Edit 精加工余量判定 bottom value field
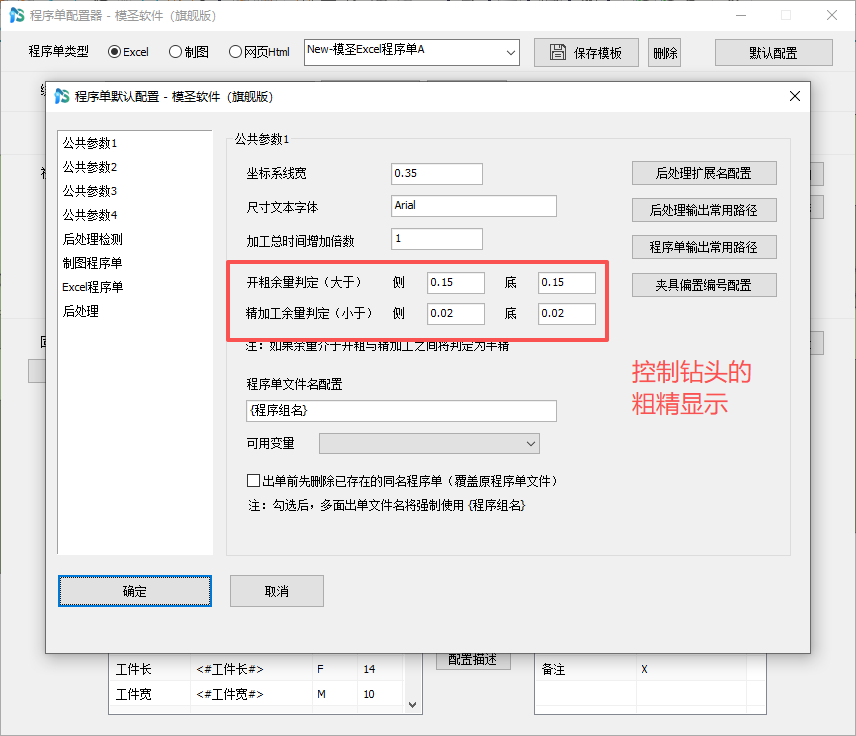 [x=567, y=314]
